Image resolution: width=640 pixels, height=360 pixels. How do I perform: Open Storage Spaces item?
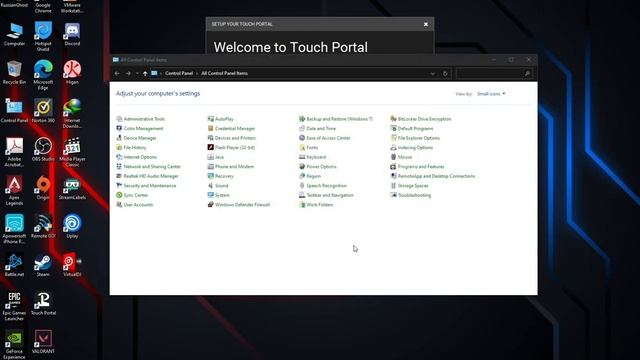[409, 185]
